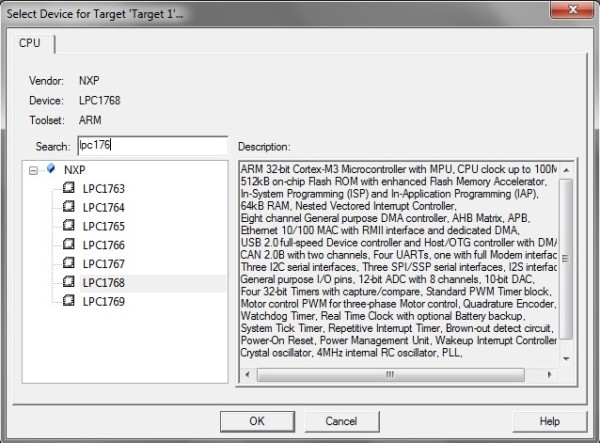Open Help for device selection
The height and width of the screenshot is (443, 600).
coord(549,421)
